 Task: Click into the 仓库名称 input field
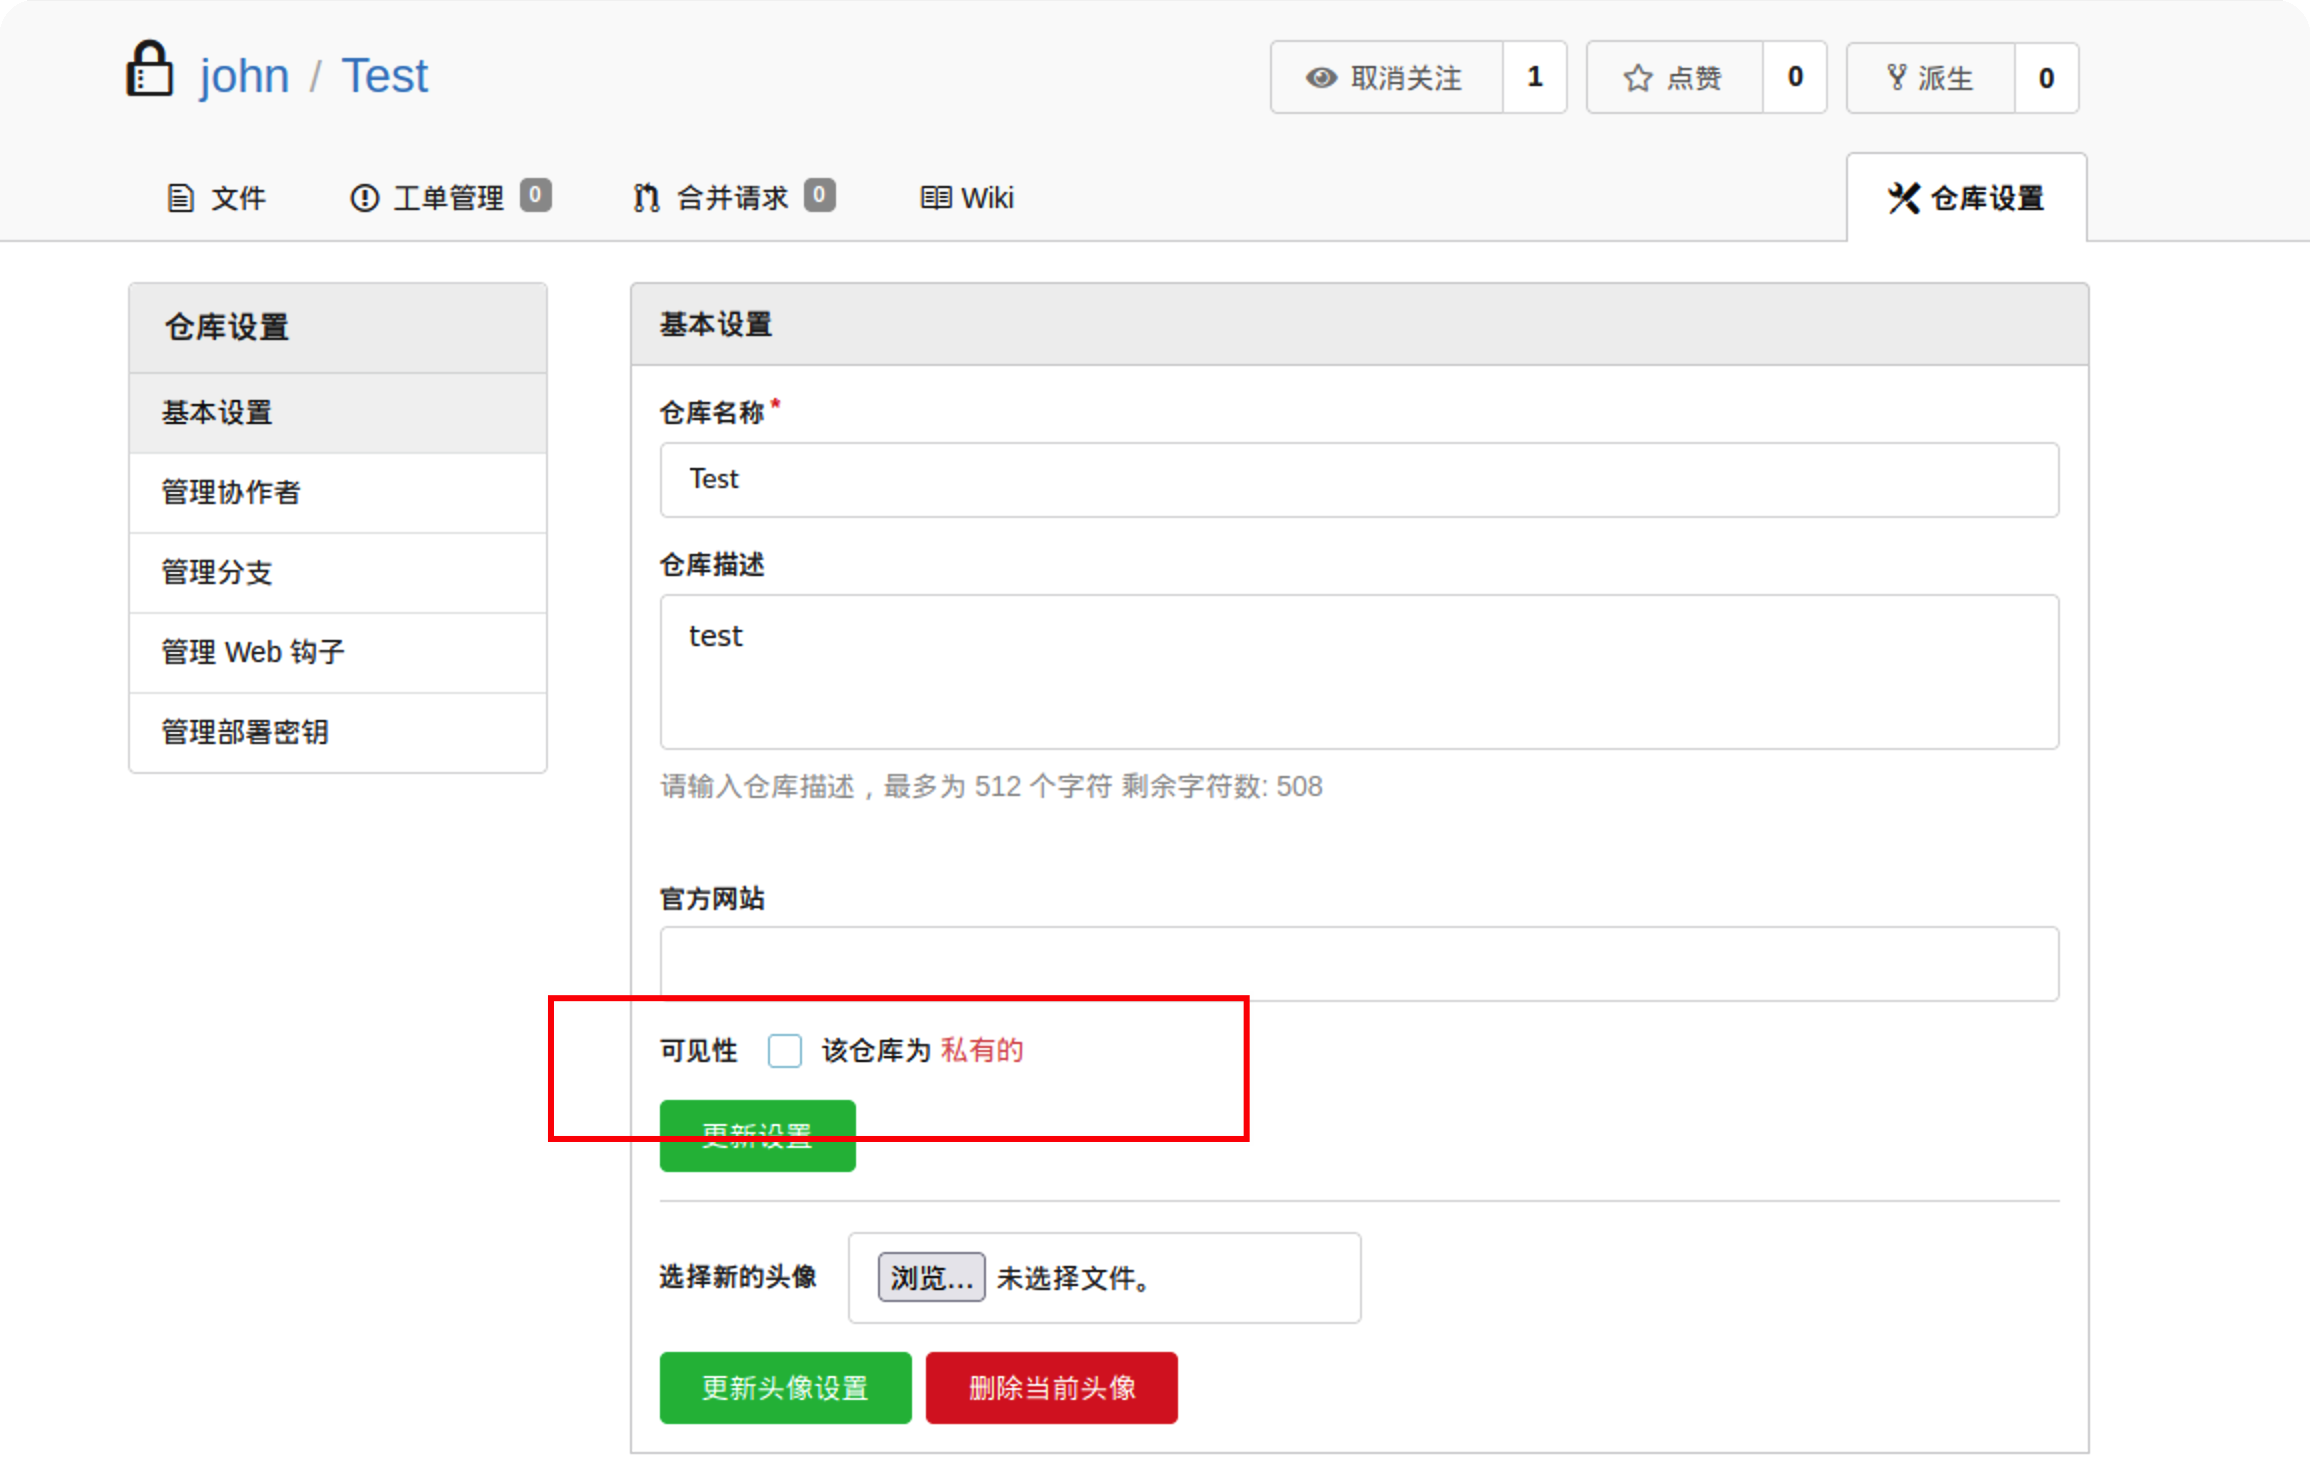coord(1358,480)
